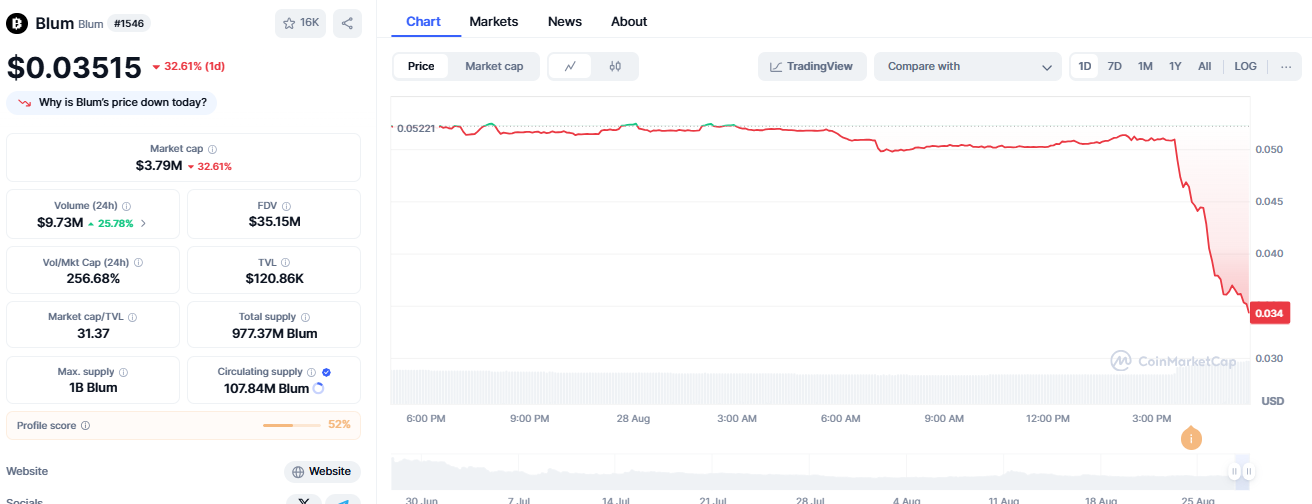Viewport: 1312px width, 504px height.
Task: Click the 52% profile score value
Action: click(339, 425)
